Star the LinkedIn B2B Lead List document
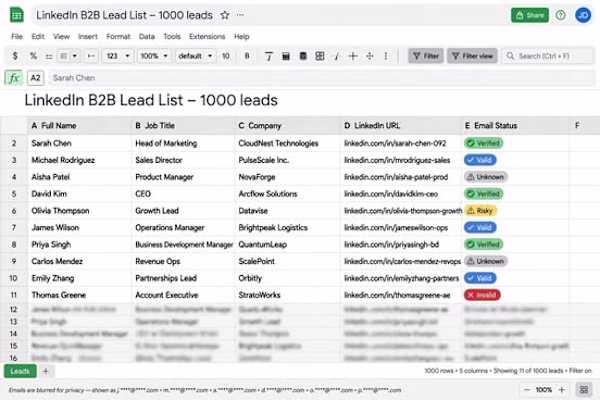Screen dimensions: 600x400 pos(225,15)
